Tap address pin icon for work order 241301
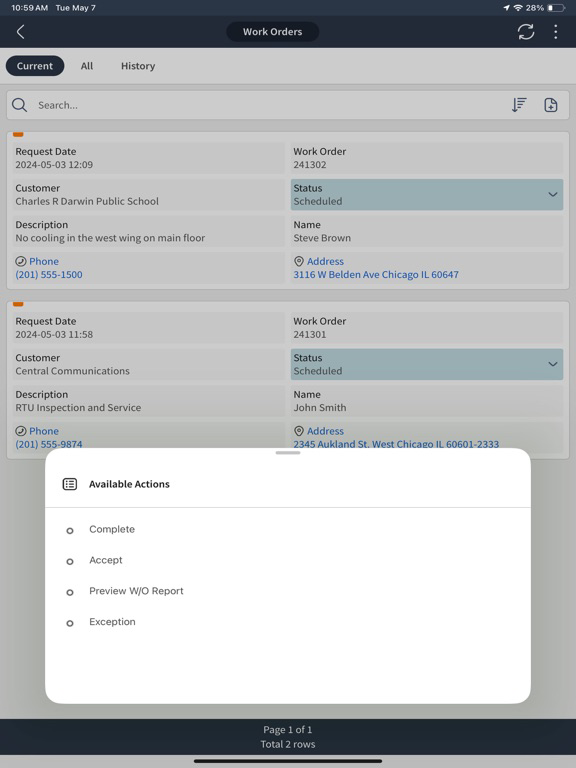The image size is (576, 768). click(299, 431)
